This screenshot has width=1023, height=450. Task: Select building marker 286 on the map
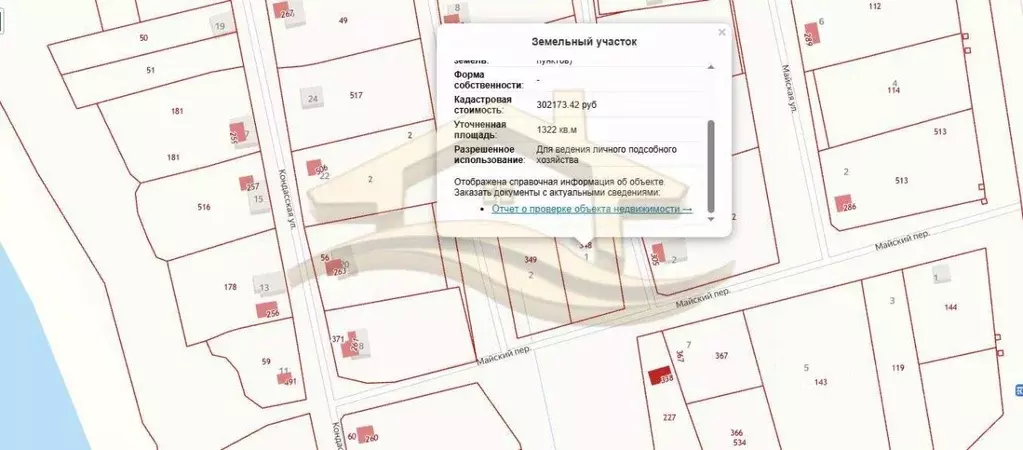[844, 203]
